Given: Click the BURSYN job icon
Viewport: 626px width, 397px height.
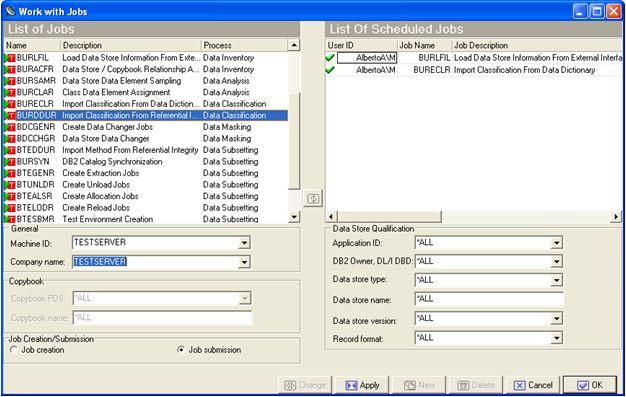Looking at the screenshot, I should [x=10, y=162].
